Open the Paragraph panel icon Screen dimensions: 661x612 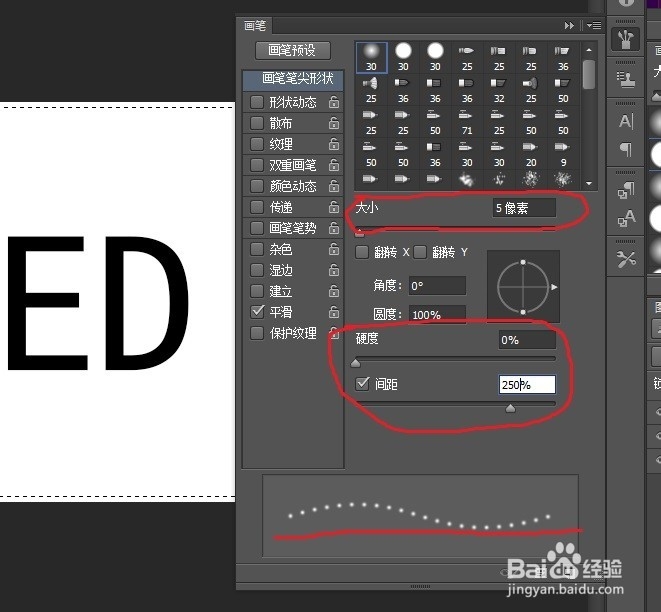click(x=626, y=149)
